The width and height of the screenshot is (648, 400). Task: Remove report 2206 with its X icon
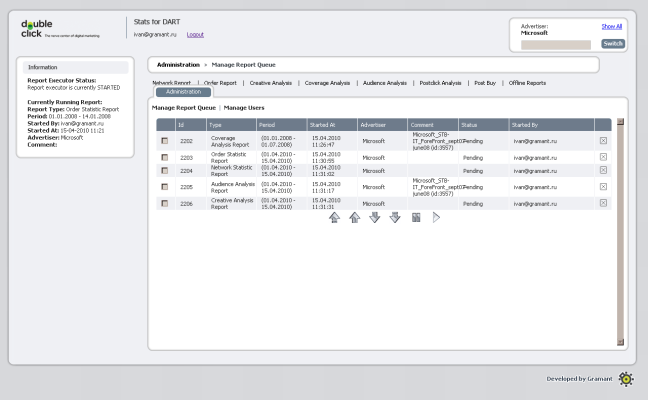click(603, 203)
